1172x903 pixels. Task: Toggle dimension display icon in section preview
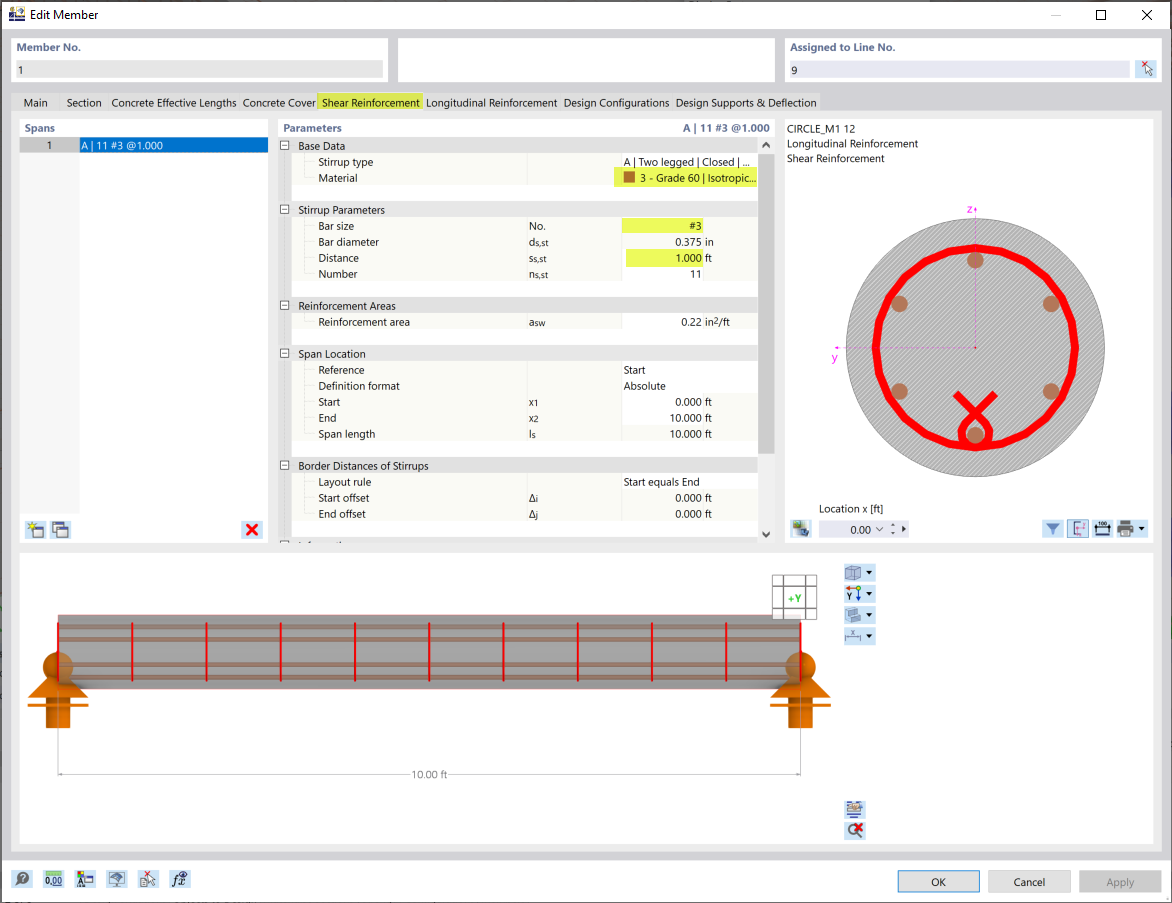(x=1078, y=528)
